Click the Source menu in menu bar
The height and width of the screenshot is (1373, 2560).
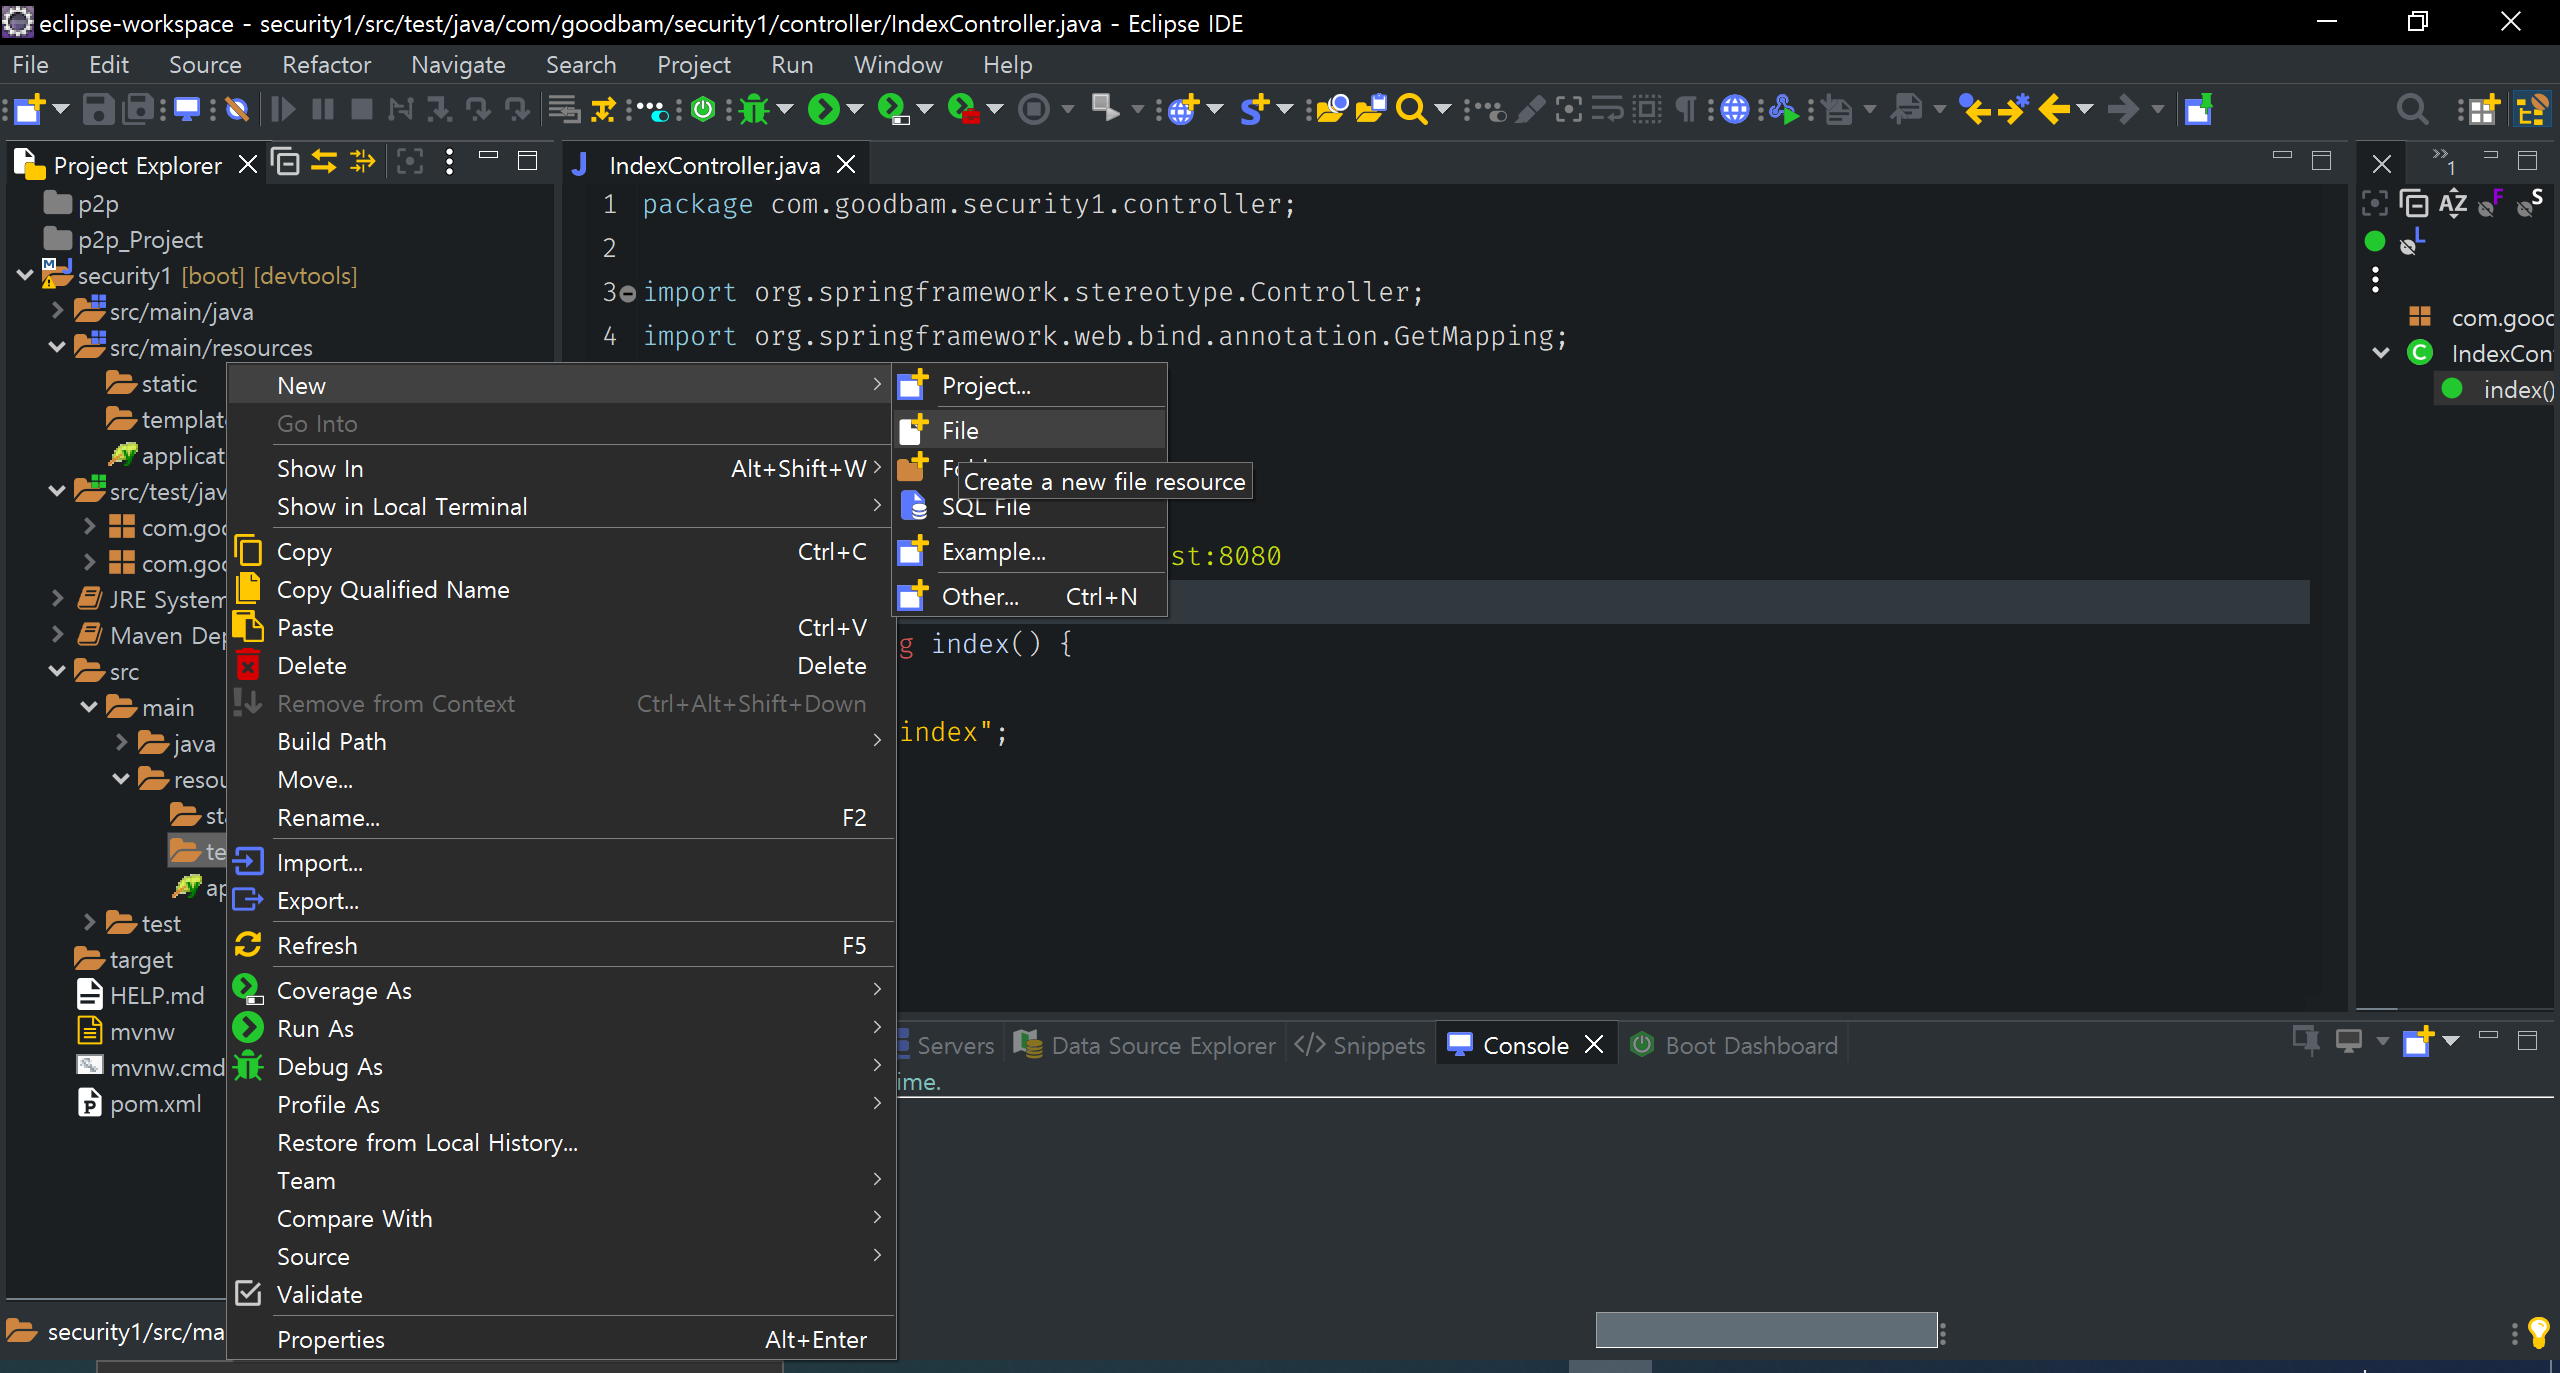(205, 65)
